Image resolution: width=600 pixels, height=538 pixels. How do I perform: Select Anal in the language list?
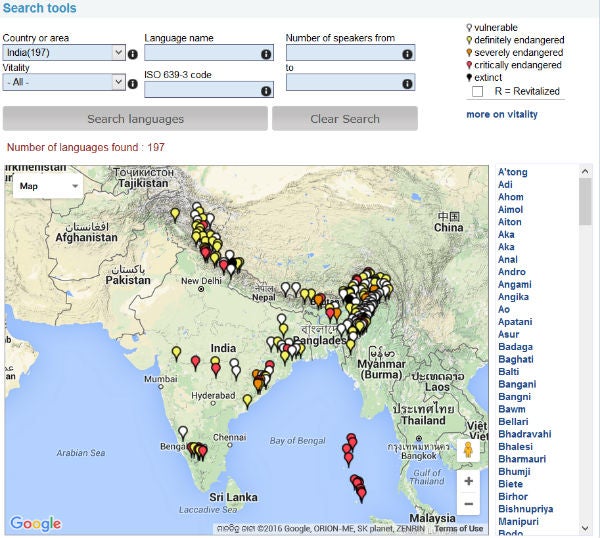pos(508,259)
